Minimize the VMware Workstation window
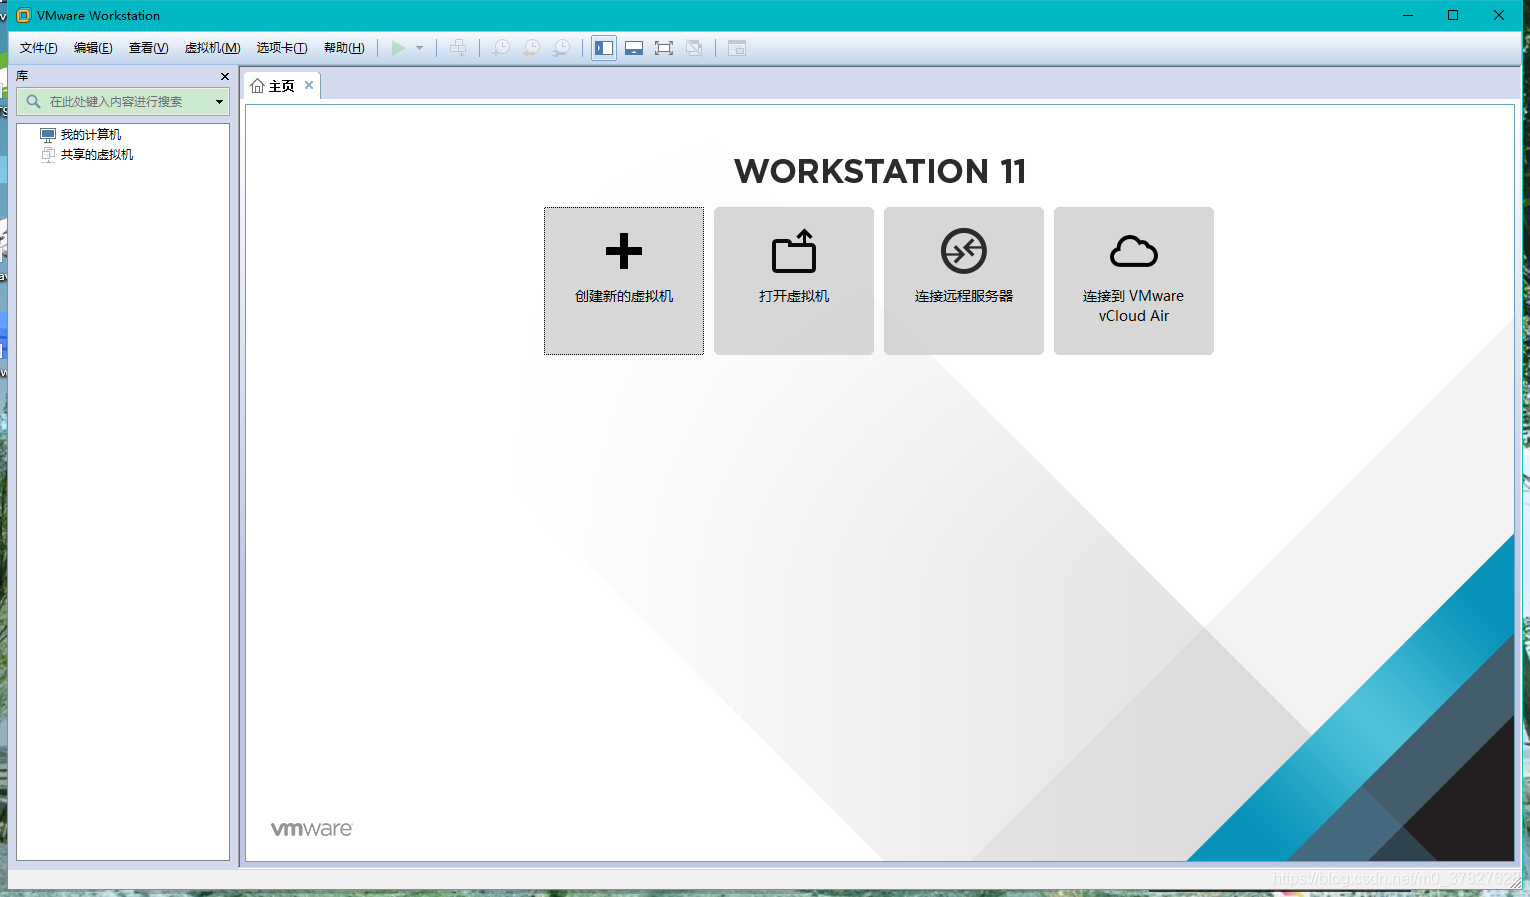The height and width of the screenshot is (897, 1530). 1408,15
